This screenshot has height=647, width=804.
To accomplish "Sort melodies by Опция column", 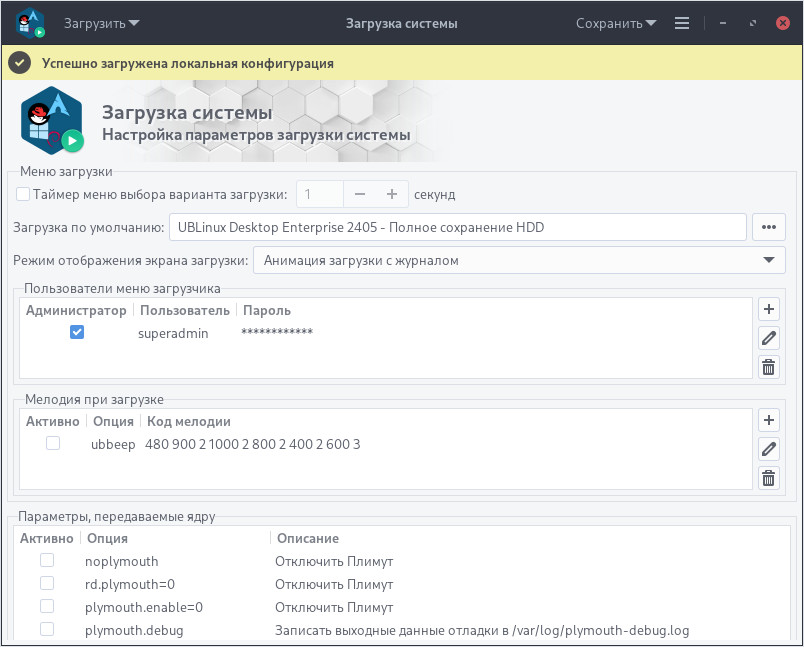I will pyautogui.click(x=113, y=421).
